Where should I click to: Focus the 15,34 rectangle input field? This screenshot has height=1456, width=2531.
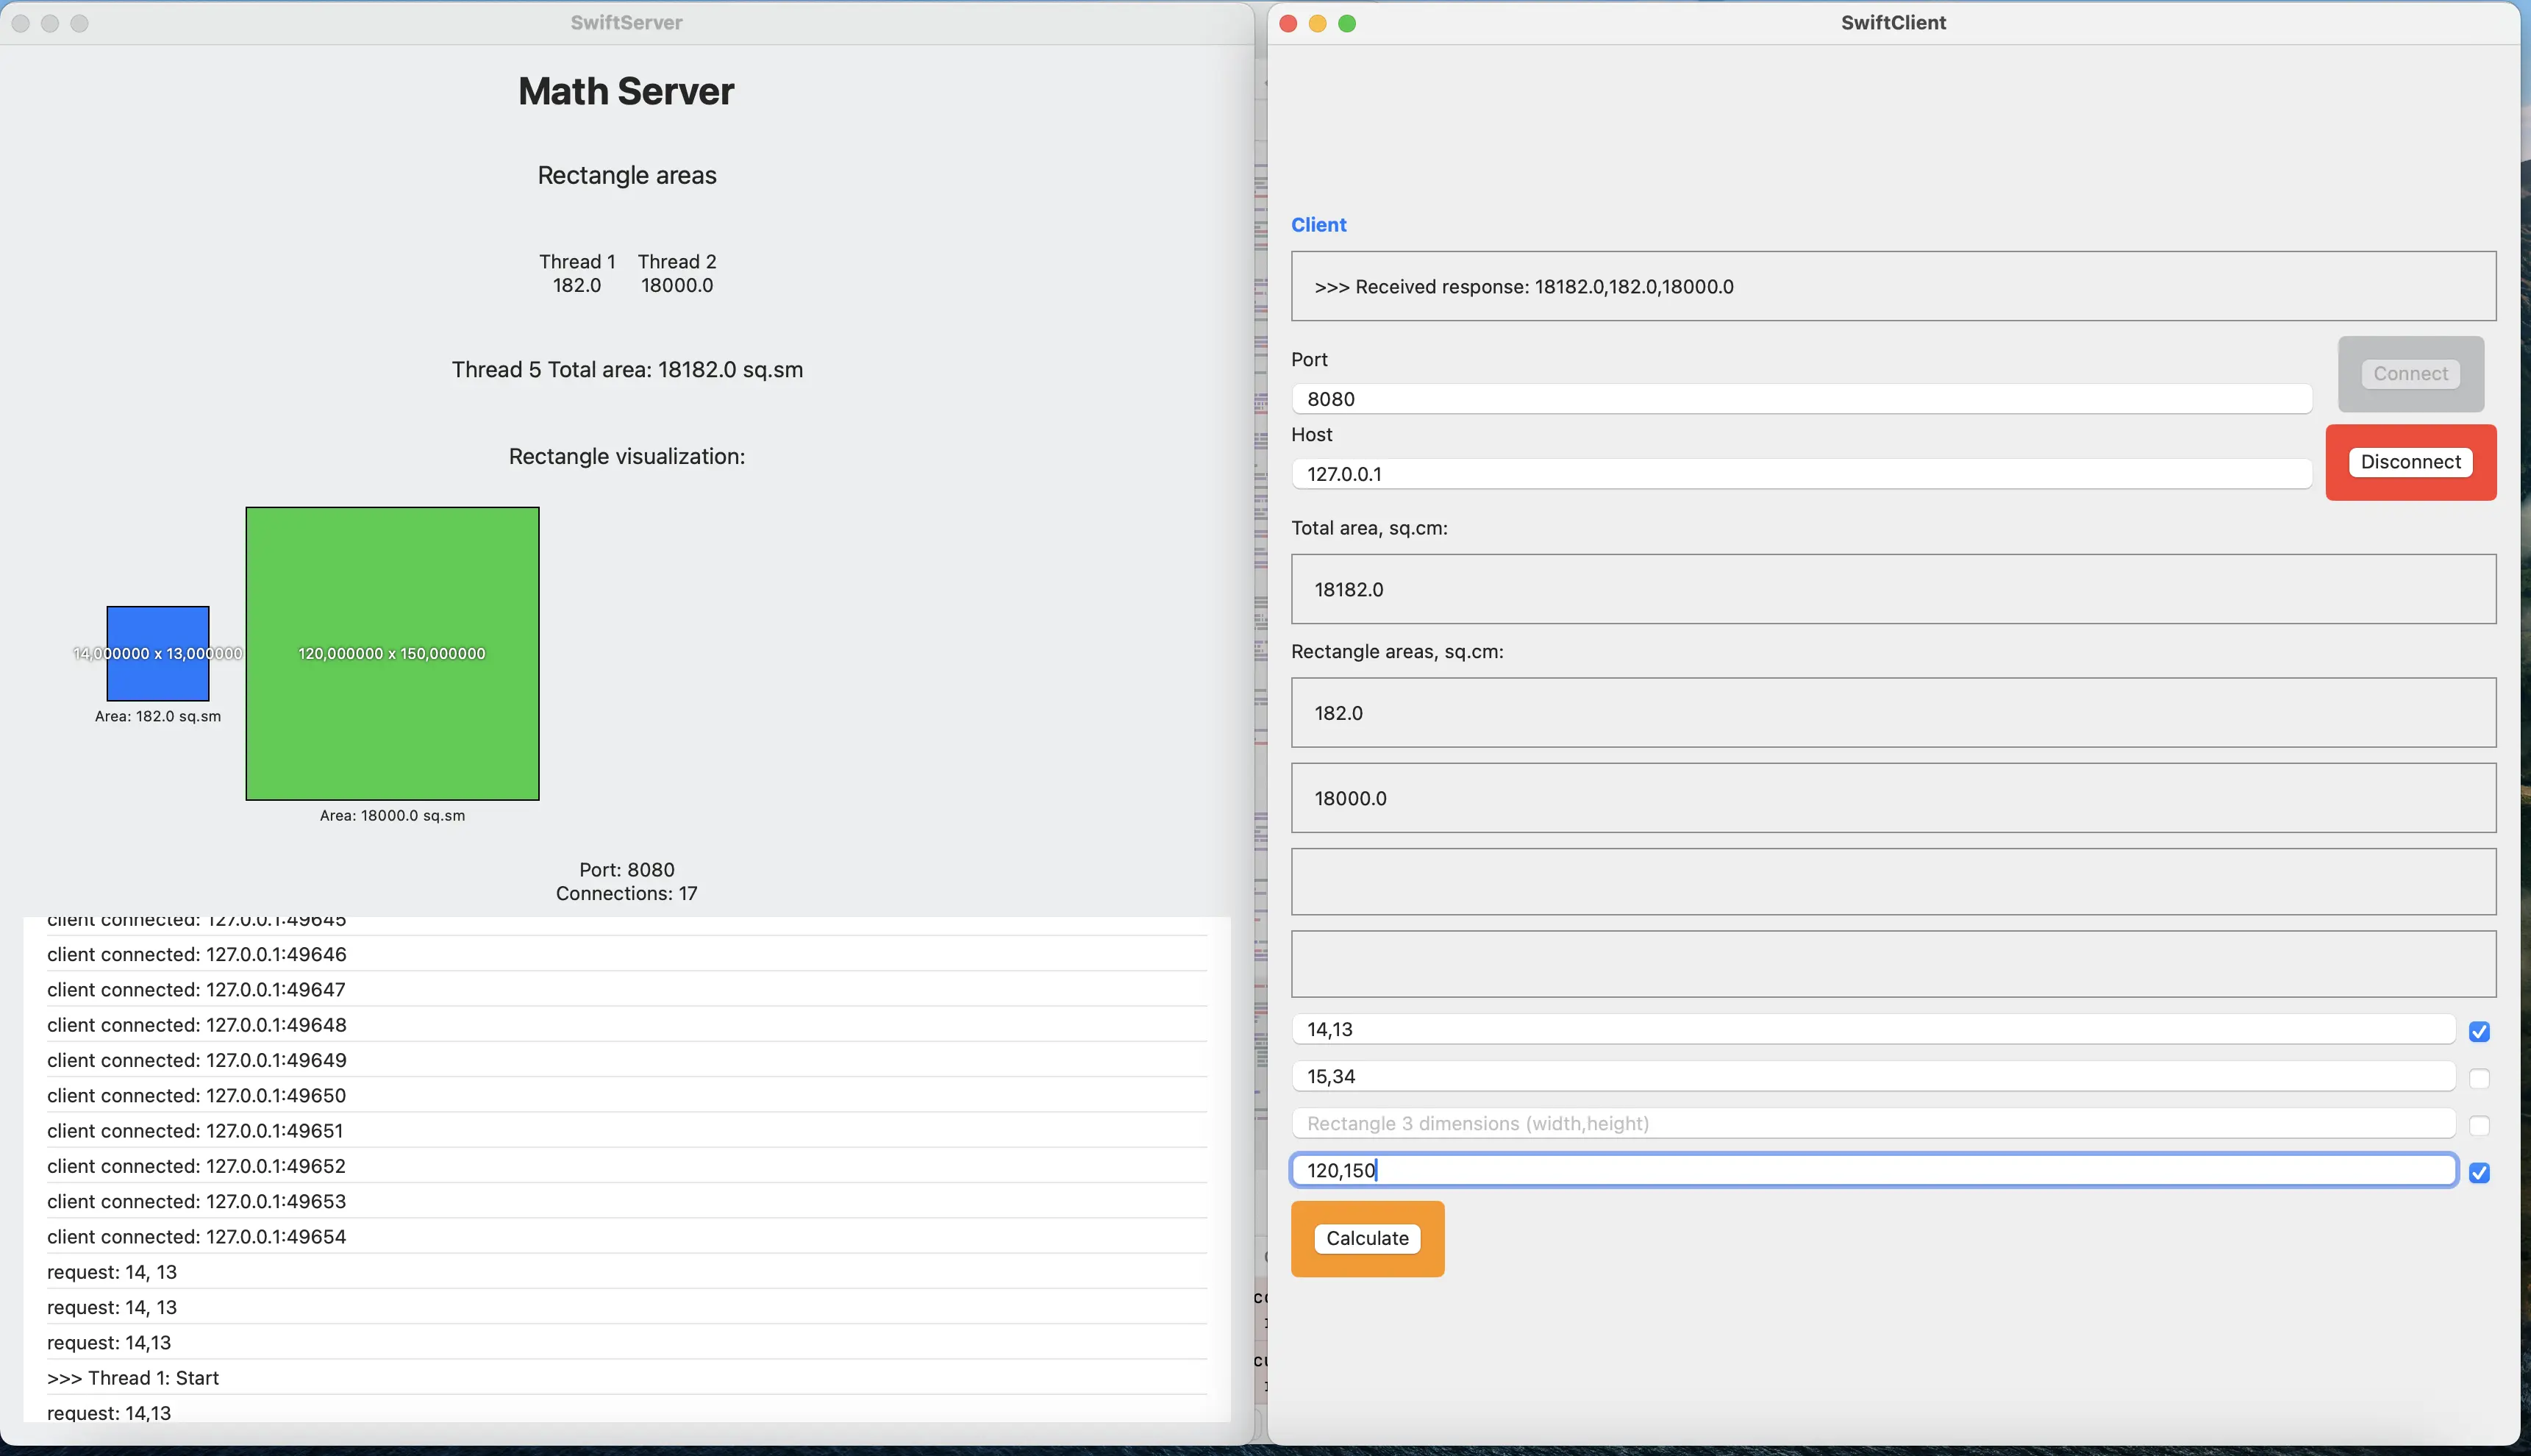pyautogui.click(x=1873, y=1076)
